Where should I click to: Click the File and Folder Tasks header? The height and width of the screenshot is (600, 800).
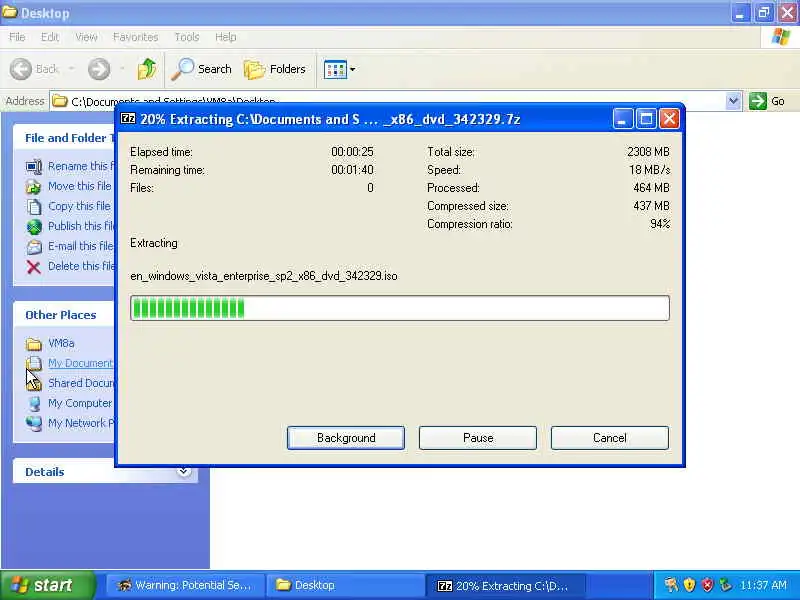click(64, 138)
